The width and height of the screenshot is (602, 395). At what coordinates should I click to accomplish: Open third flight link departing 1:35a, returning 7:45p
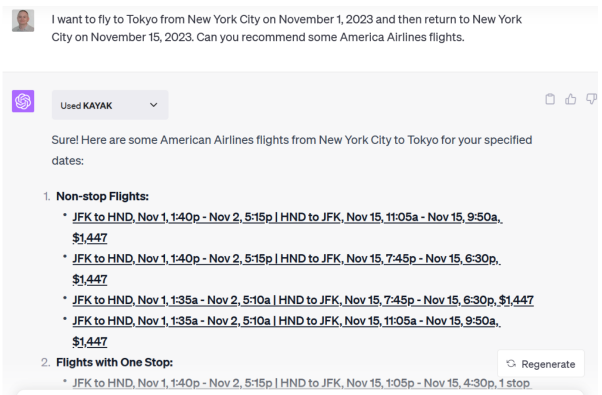[303, 300]
